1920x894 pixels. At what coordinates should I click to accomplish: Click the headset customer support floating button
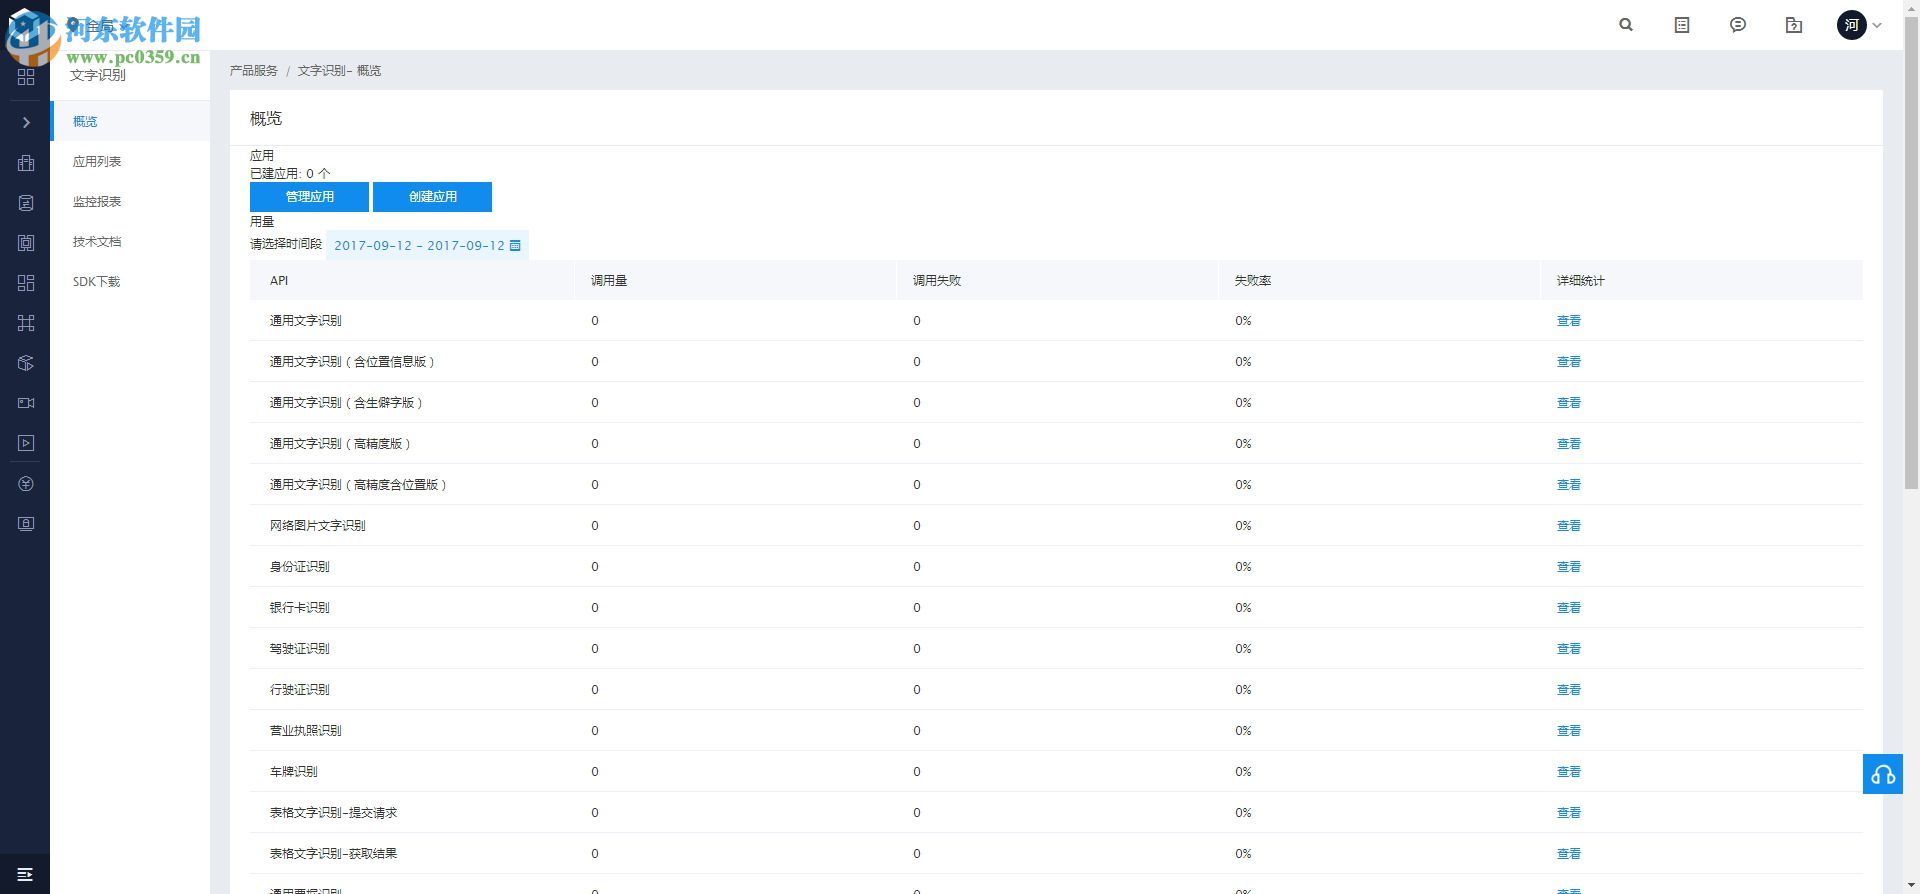[x=1882, y=774]
